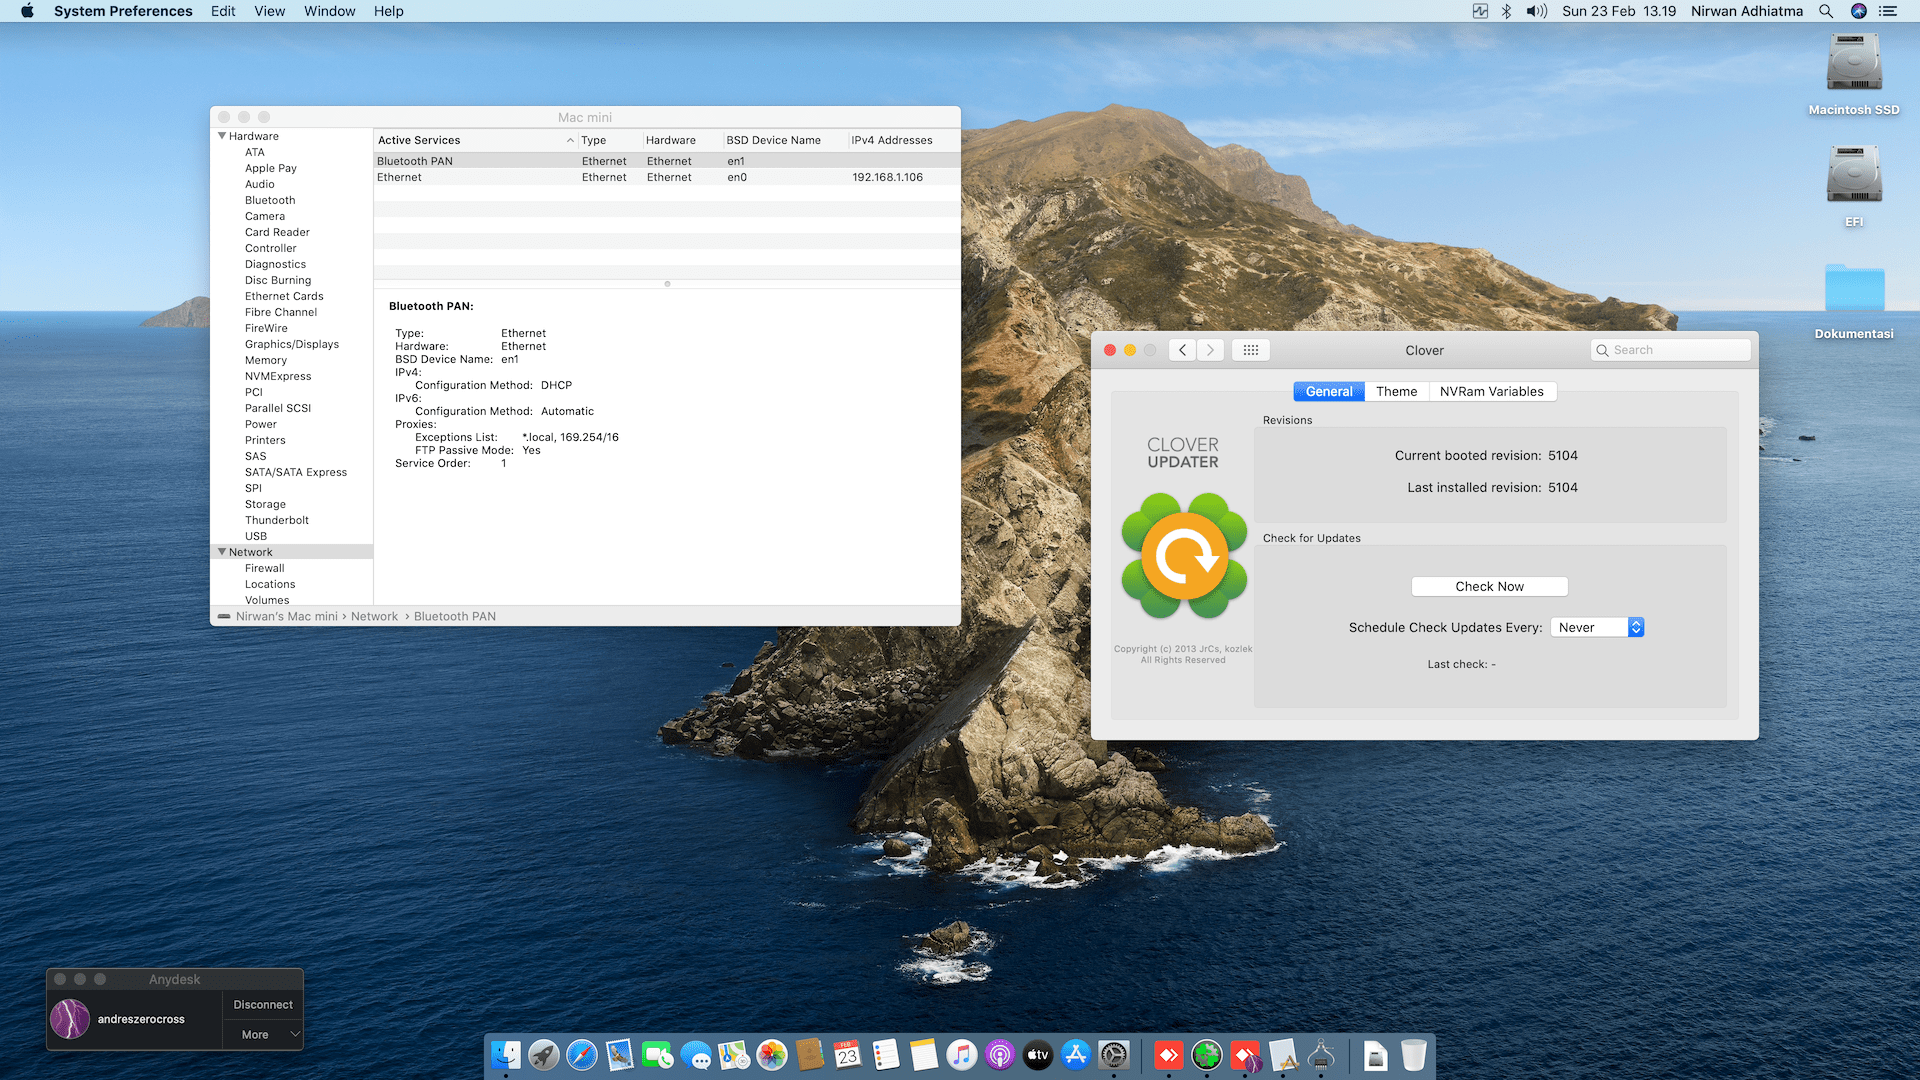Sort by Active Services column header

coord(476,140)
